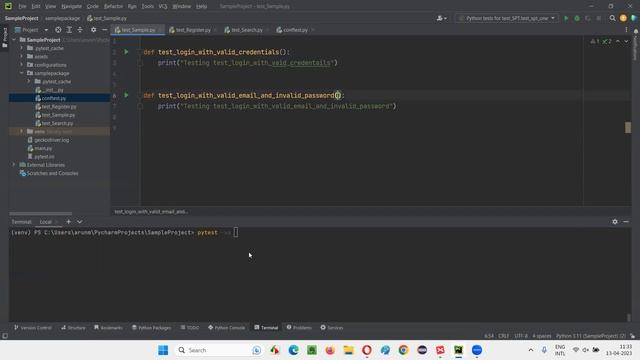The height and width of the screenshot is (360, 640).
Task: Run test_login_with_valid_email_and_invalid_password via gutter arrow
Action: coord(127,95)
